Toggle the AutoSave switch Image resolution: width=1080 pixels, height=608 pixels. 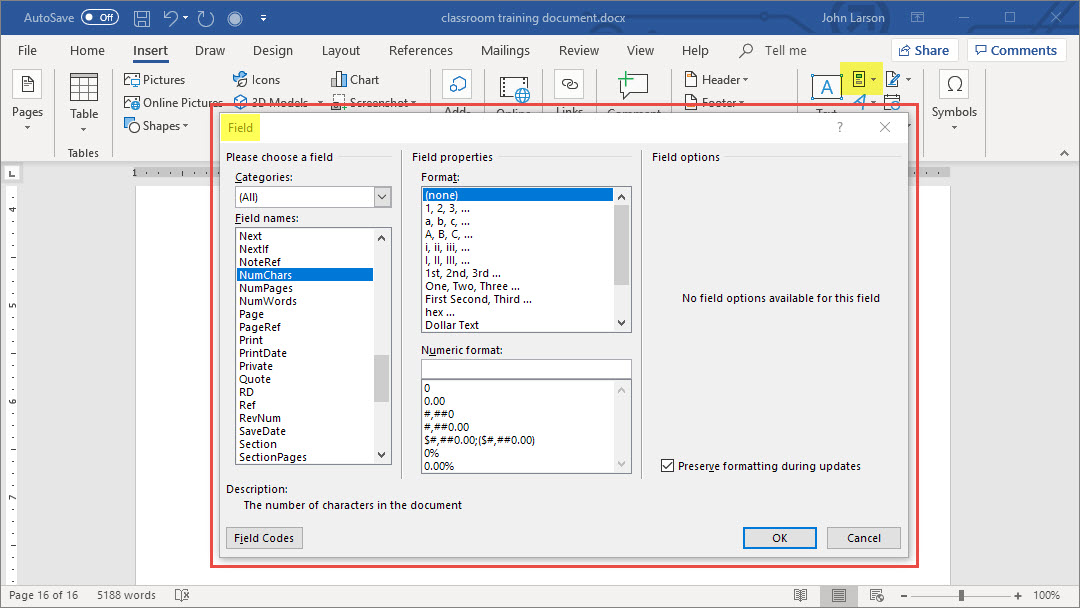(x=99, y=18)
